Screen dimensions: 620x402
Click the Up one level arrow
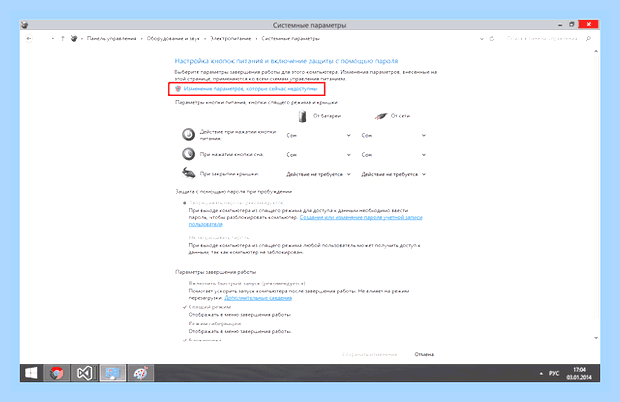pyautogui.click(x=62, y=39)
